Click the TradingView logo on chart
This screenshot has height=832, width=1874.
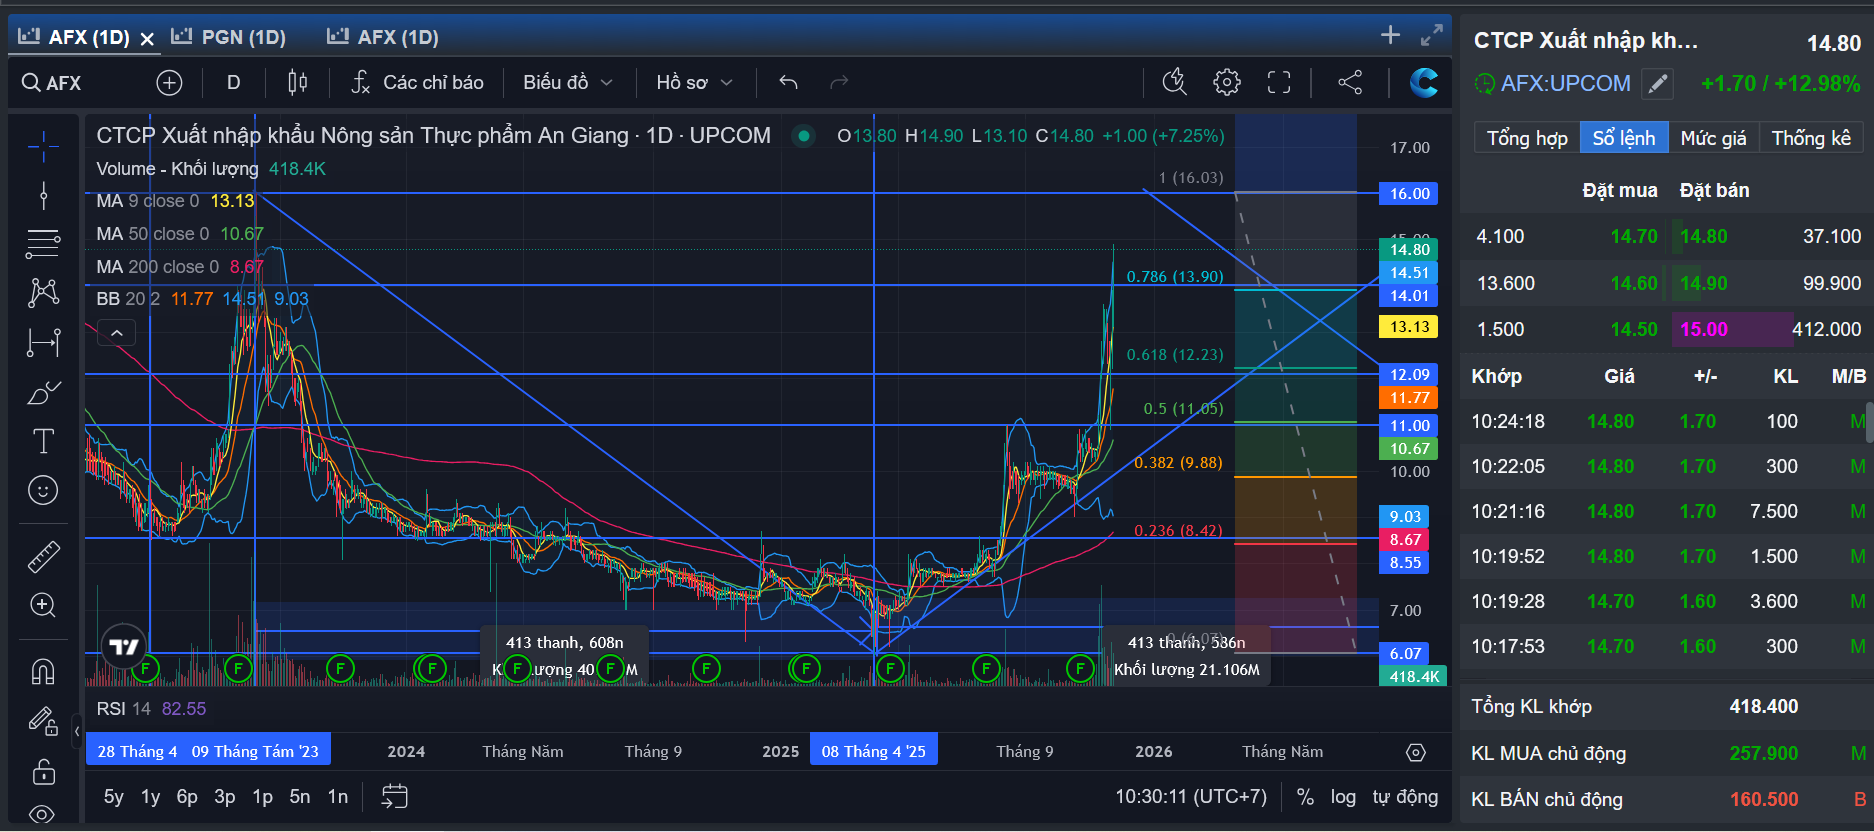point(124,647)
